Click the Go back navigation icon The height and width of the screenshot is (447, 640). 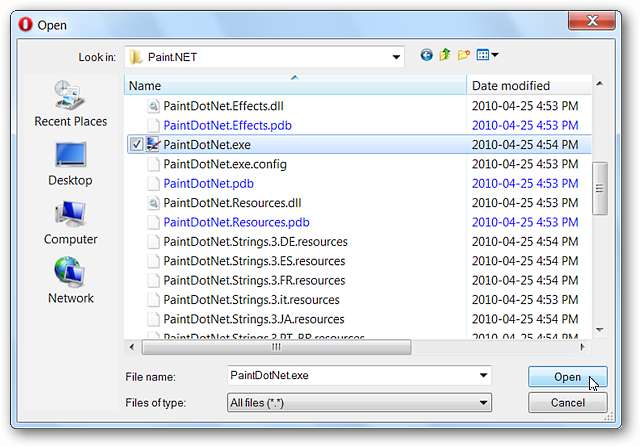pos(426,55)
